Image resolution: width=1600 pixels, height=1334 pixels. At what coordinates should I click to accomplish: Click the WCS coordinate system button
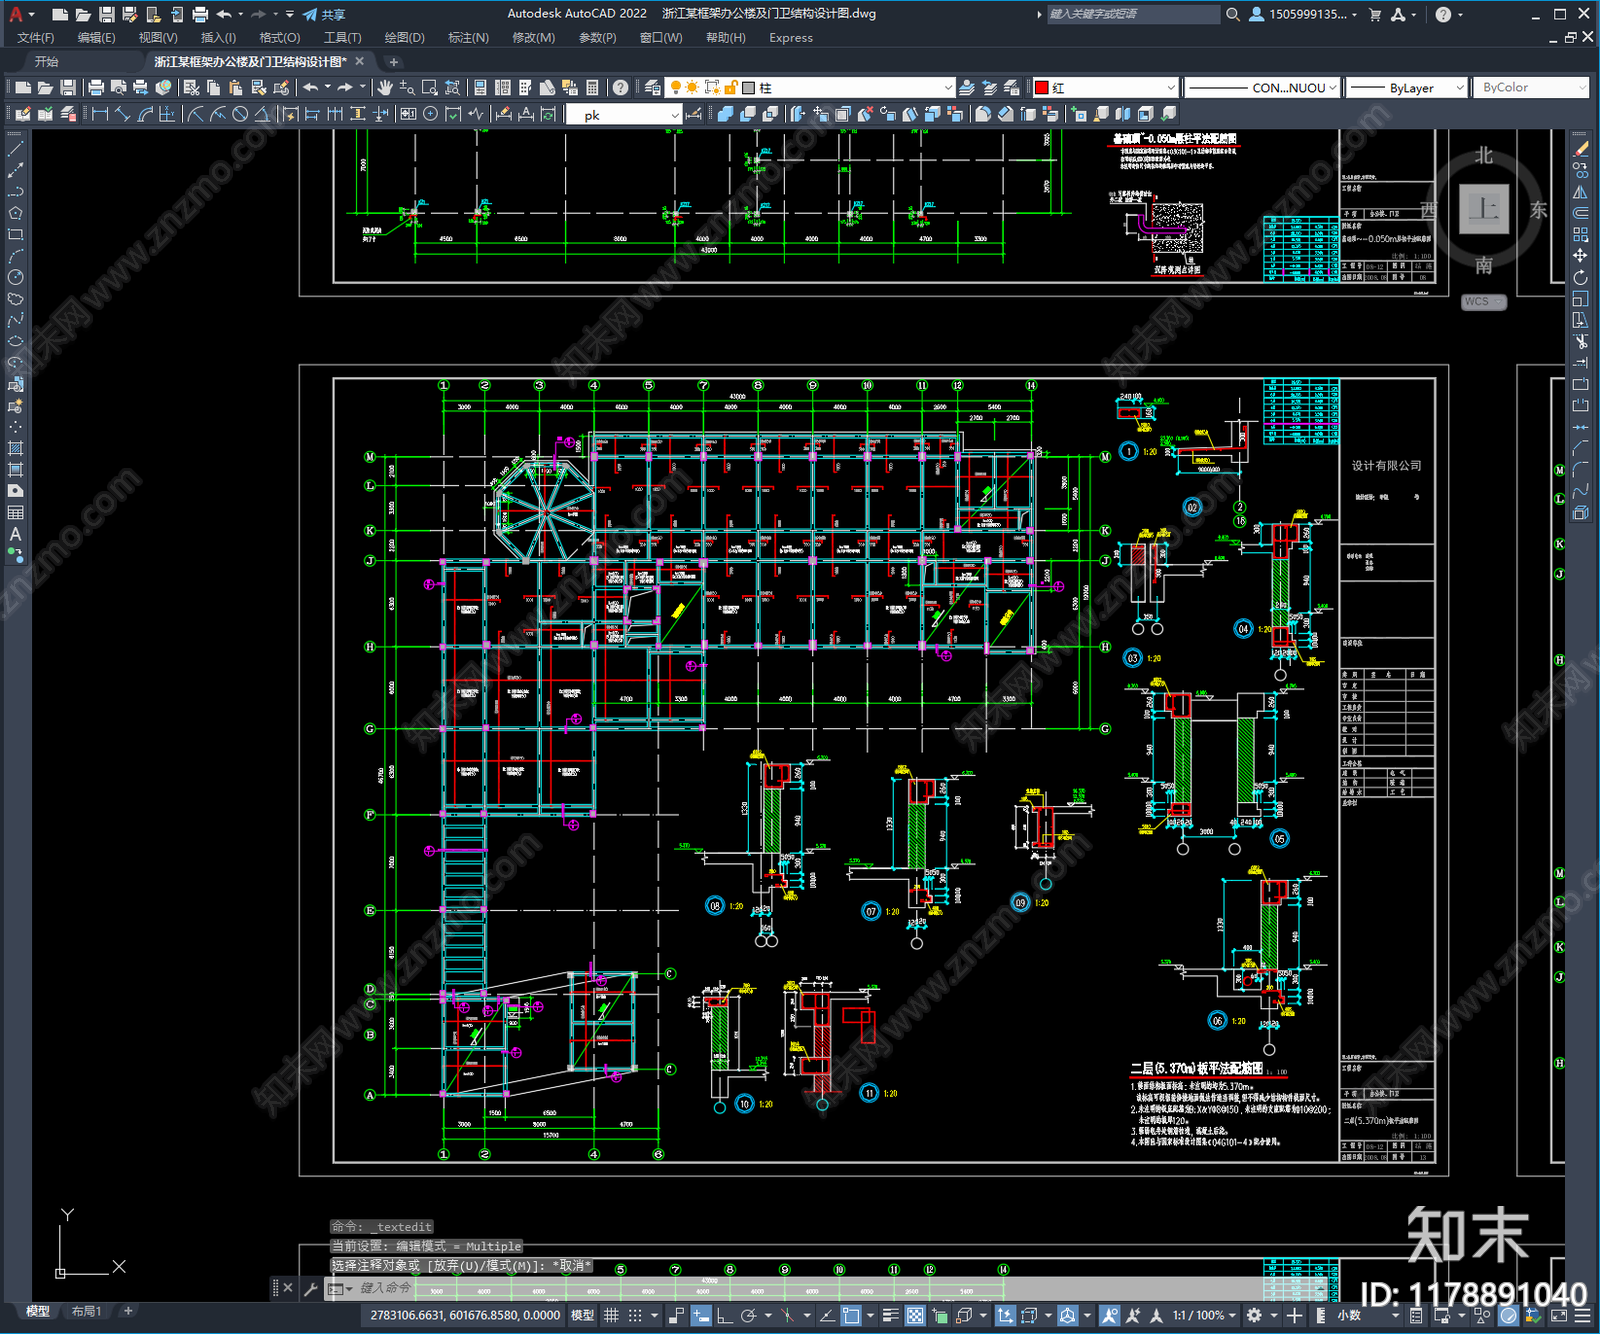[x=1483, y=302]
